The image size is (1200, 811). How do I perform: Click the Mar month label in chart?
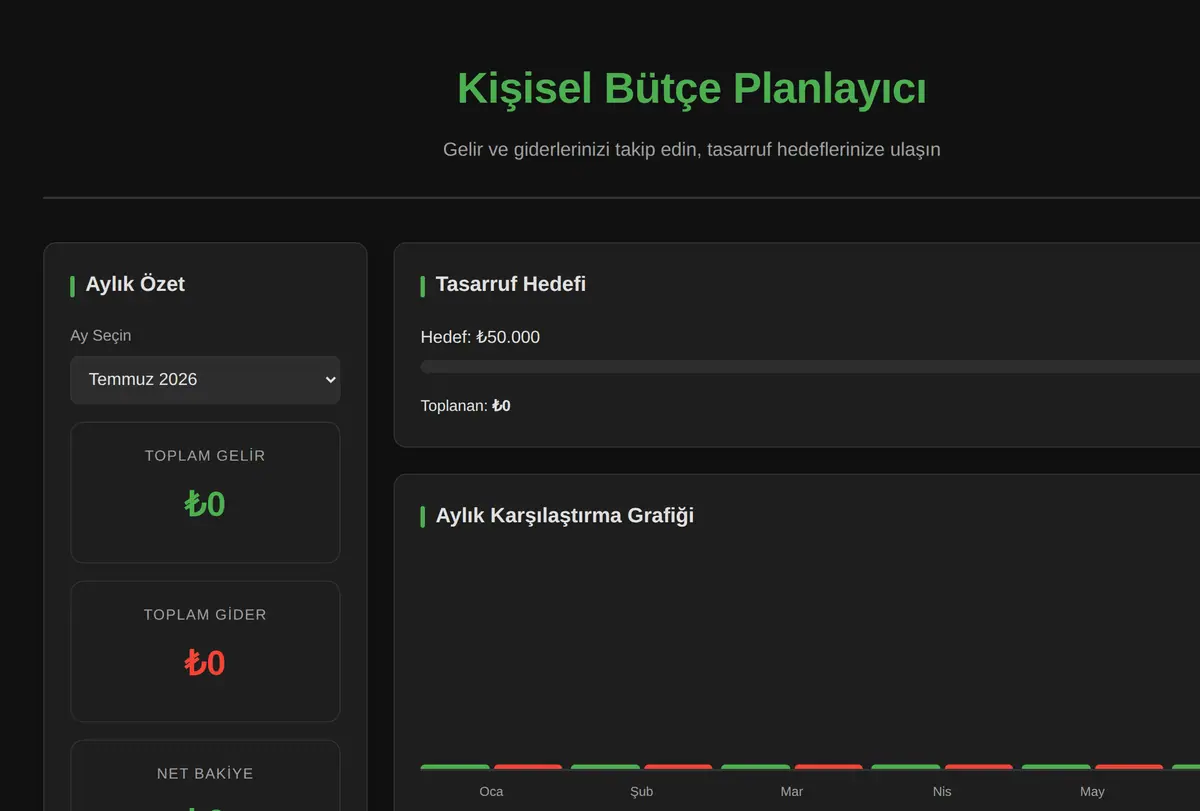(x=792, y=791)
